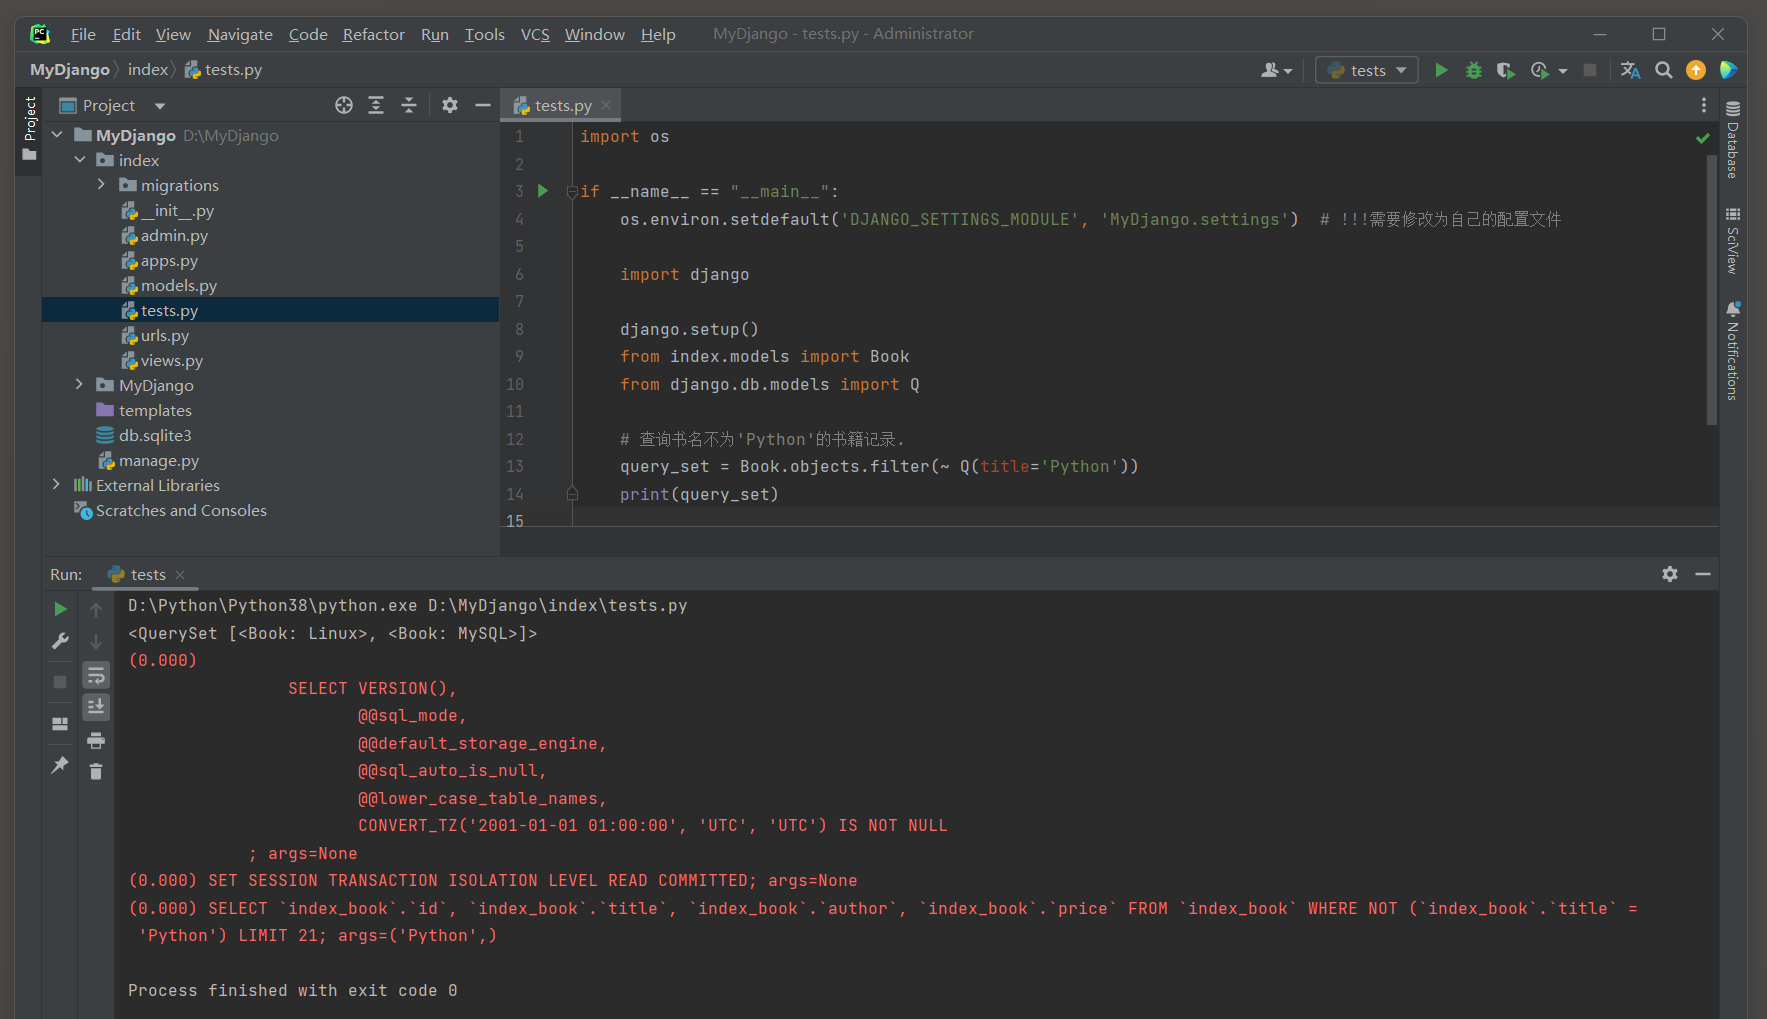
Task: Minimize the Run panel with minus icon
Action: click(1702, 574)
